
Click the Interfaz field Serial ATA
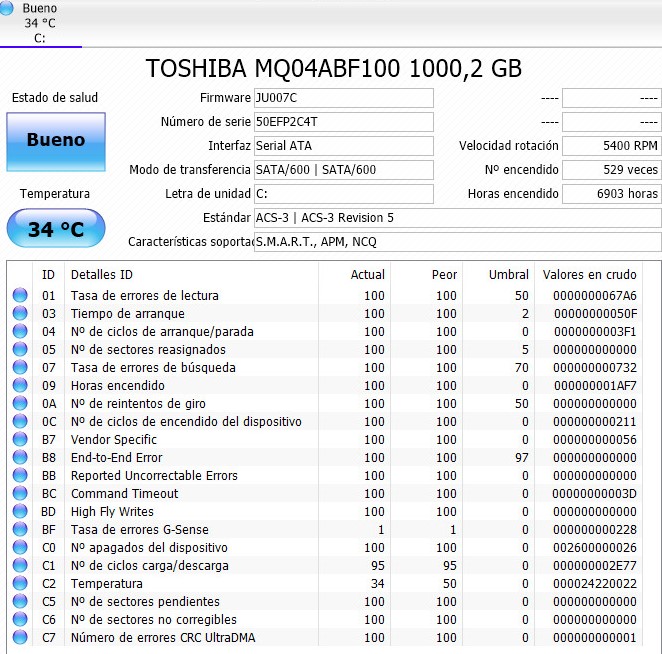point(344,146)
